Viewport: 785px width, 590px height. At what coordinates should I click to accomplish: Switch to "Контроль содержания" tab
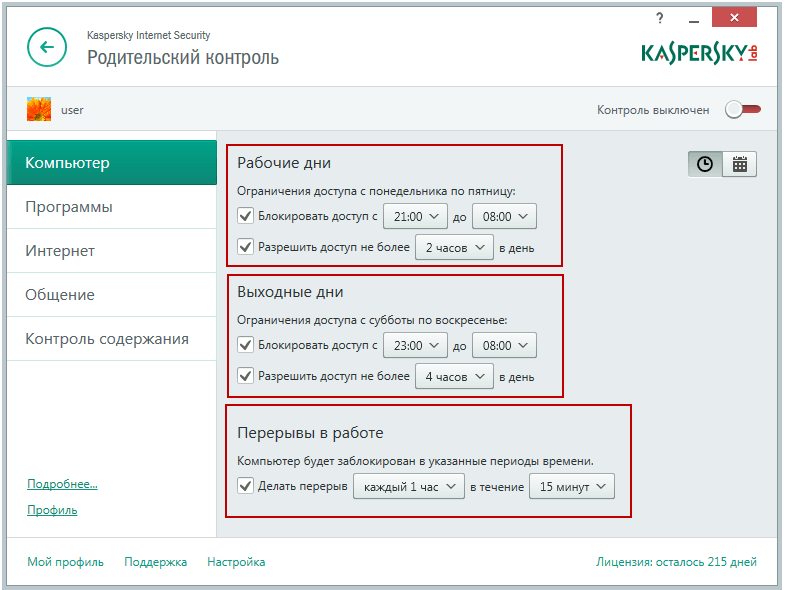[x=112, y=339]
